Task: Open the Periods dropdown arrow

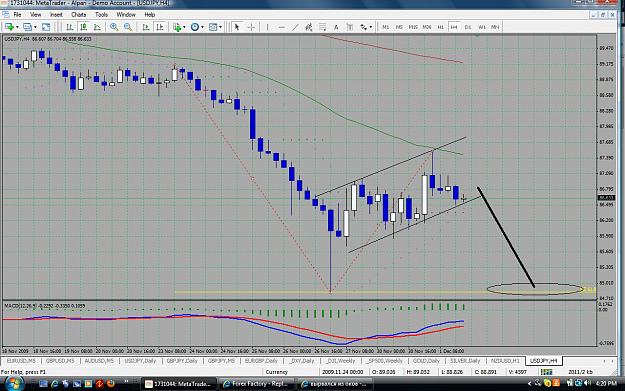Action: [202, 27]
